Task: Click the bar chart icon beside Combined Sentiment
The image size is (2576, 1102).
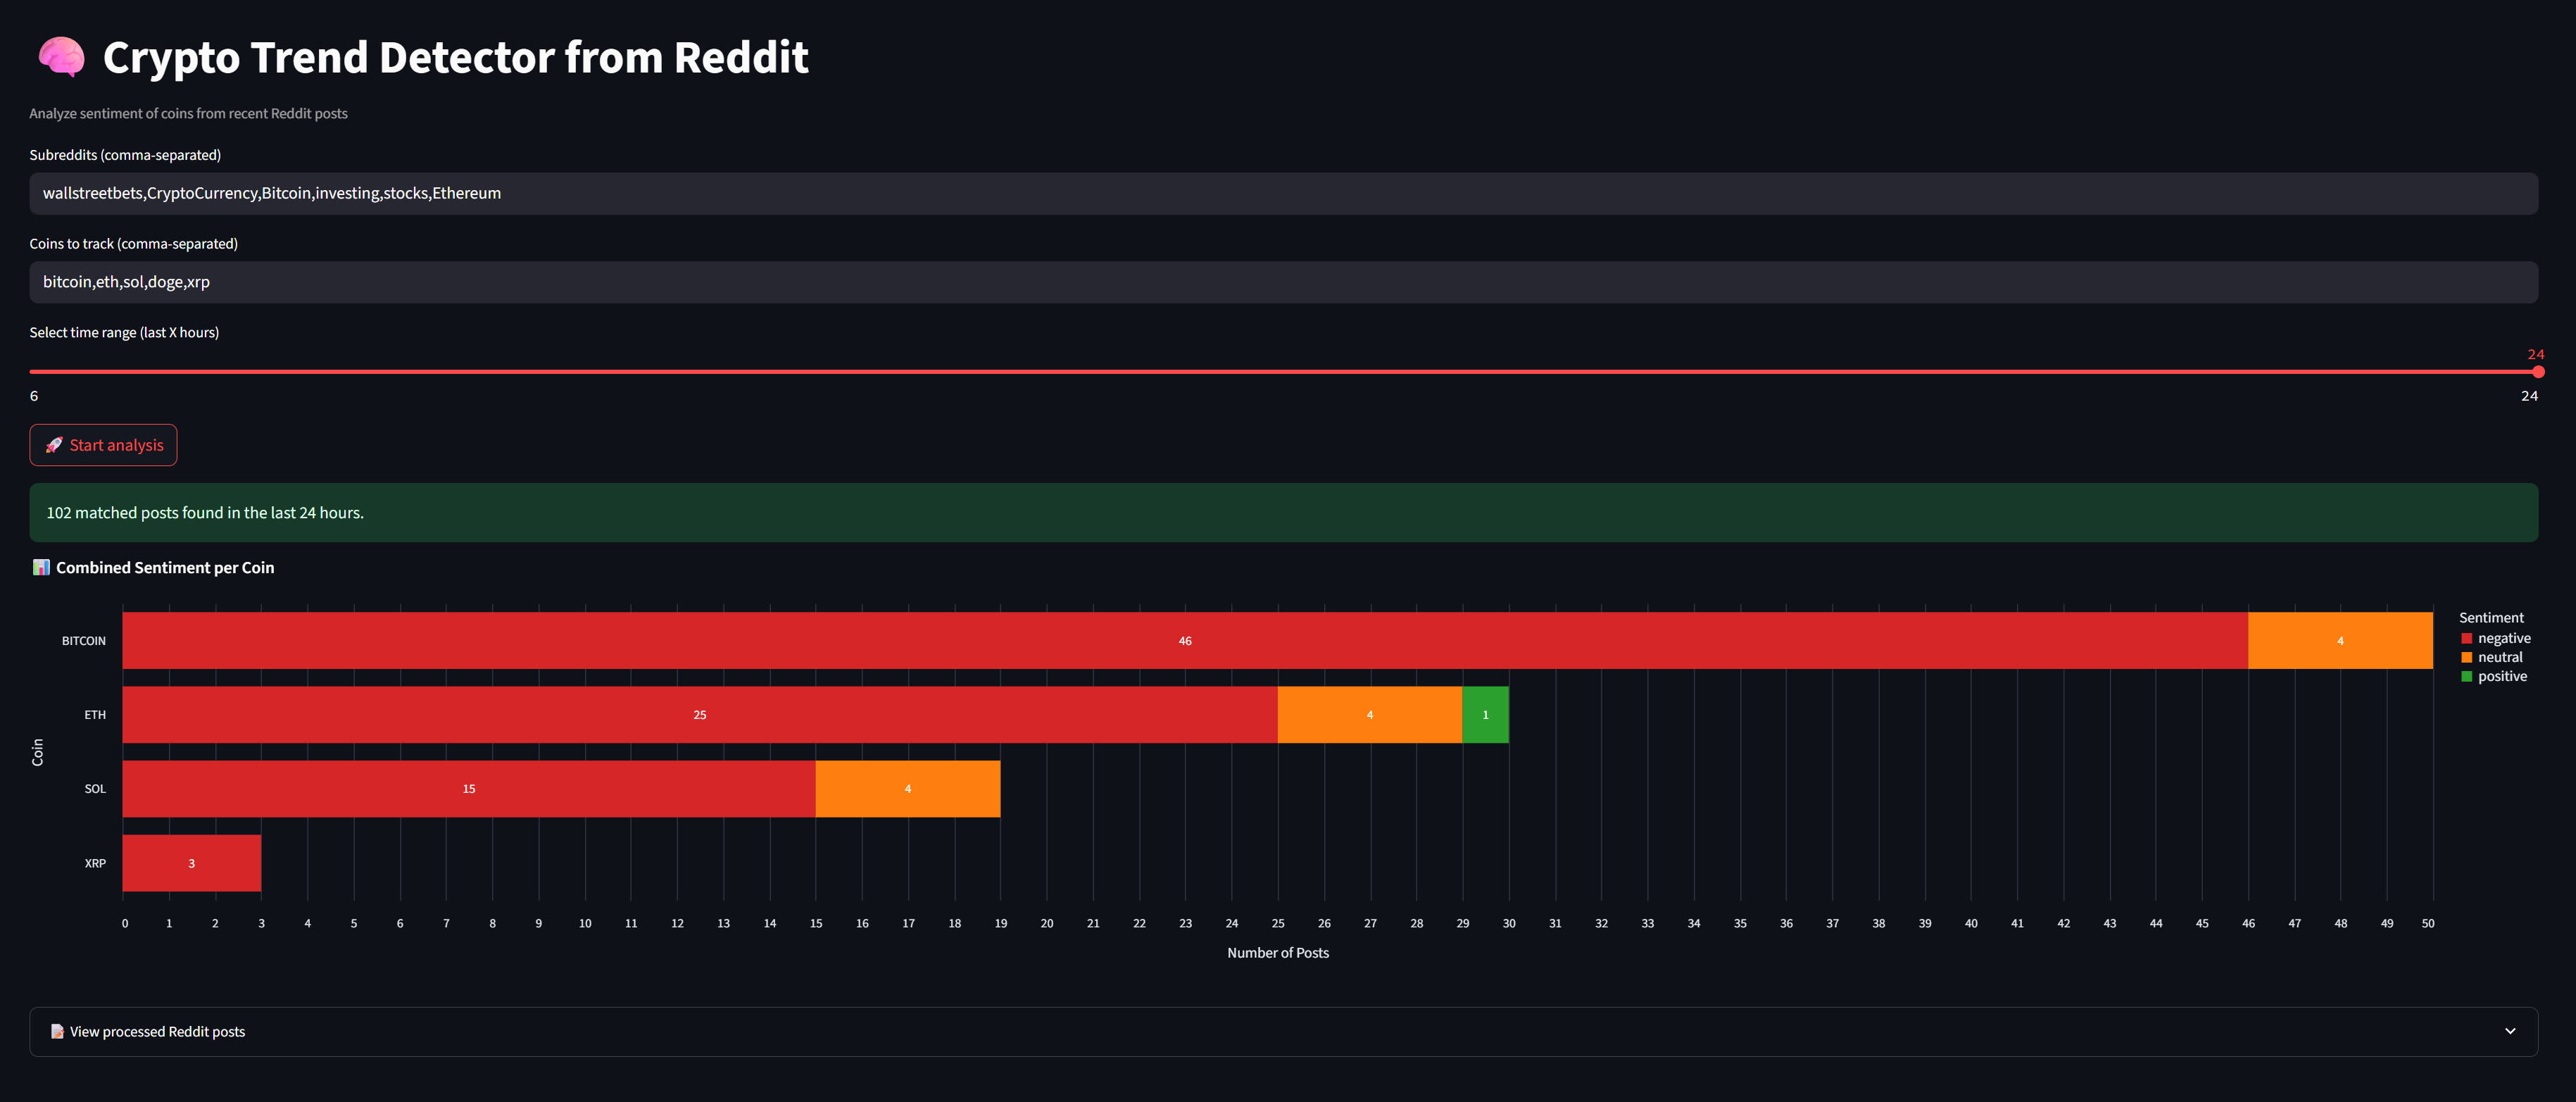Action: point(41,568)
